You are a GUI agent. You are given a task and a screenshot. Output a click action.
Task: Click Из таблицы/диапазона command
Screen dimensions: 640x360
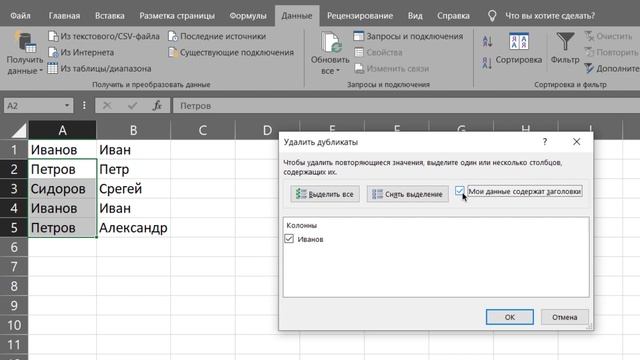(x=99, y=68)
